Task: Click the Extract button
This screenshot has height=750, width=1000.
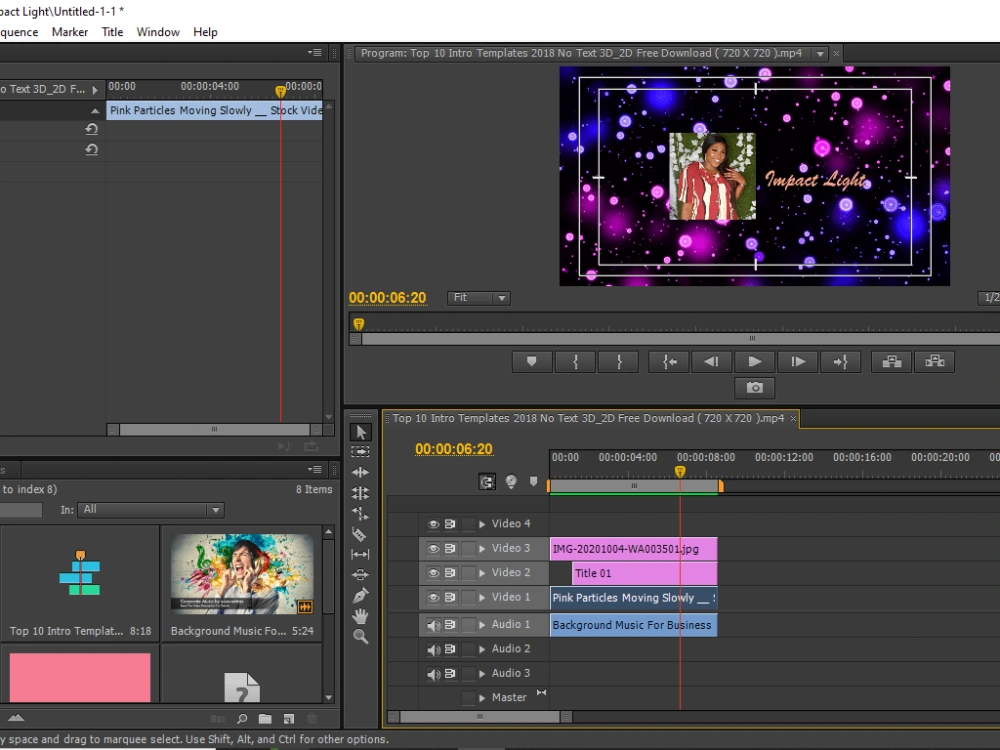Action: pyautogui.click(x=935, y=362)
